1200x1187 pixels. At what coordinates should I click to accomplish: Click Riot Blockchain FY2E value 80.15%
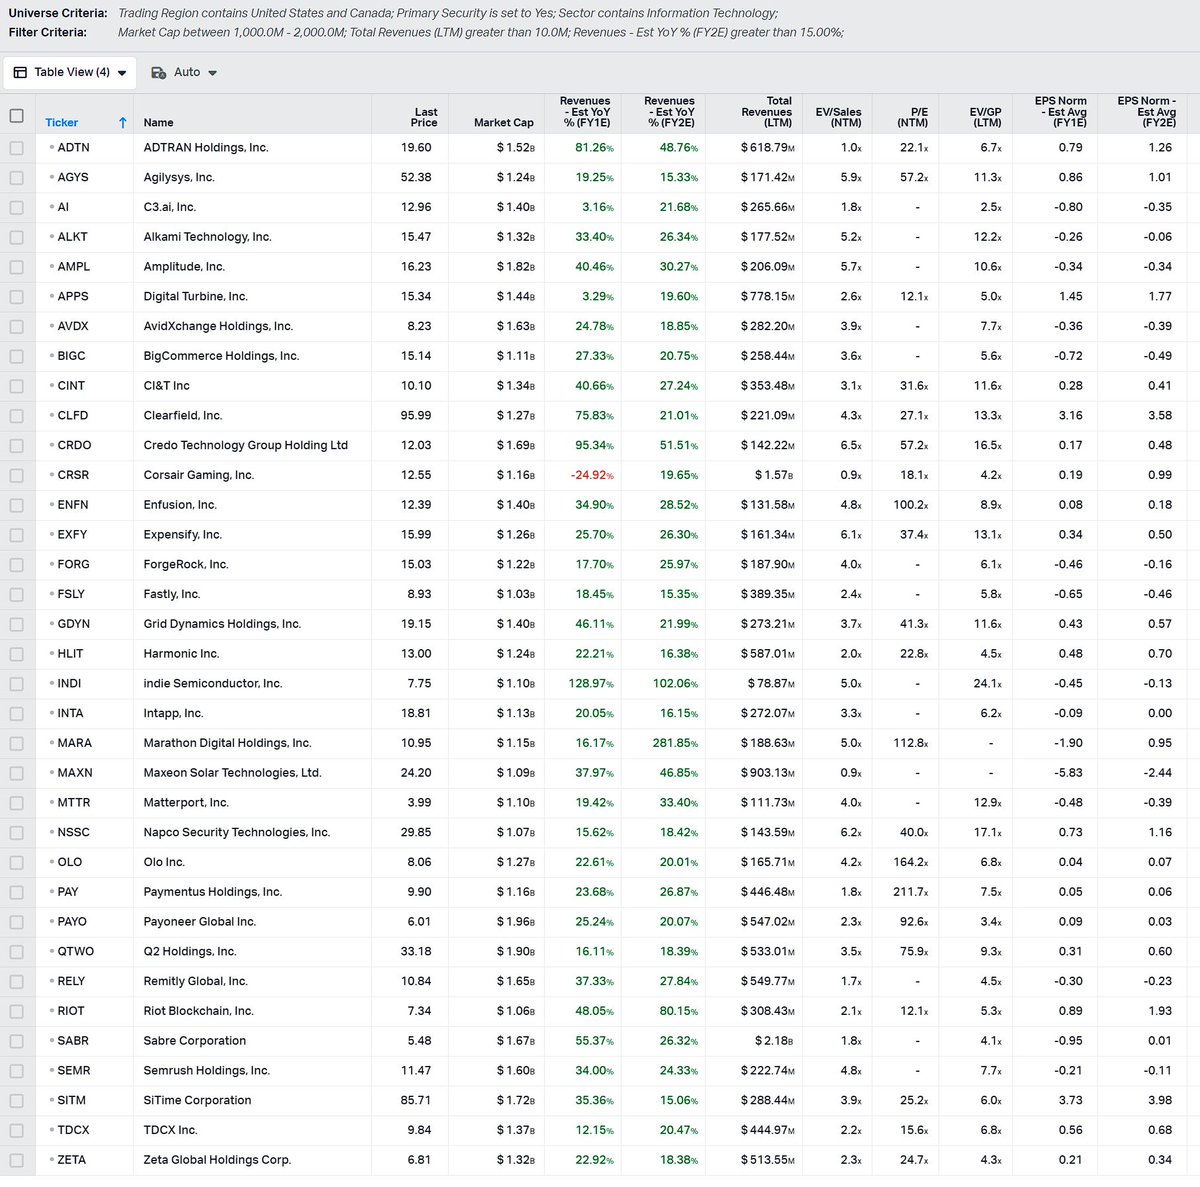click(x=679, y=1011)
